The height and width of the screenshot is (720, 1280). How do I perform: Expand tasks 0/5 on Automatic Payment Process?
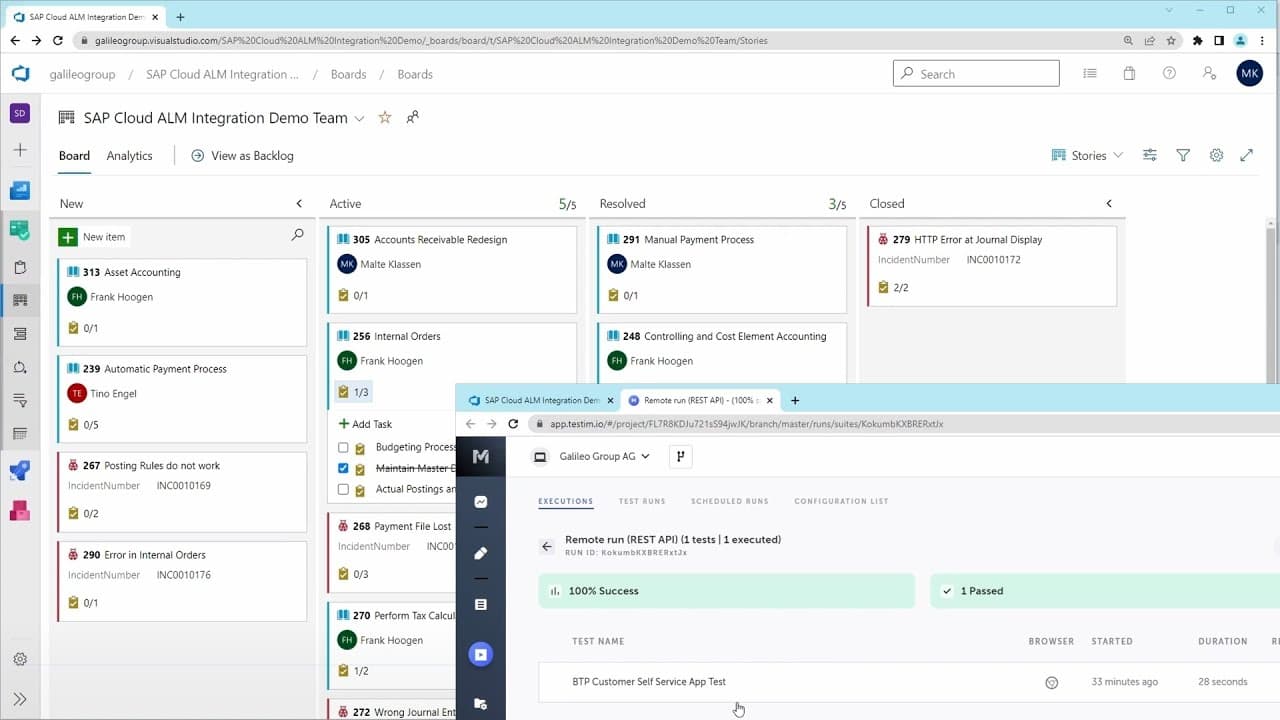83,425
